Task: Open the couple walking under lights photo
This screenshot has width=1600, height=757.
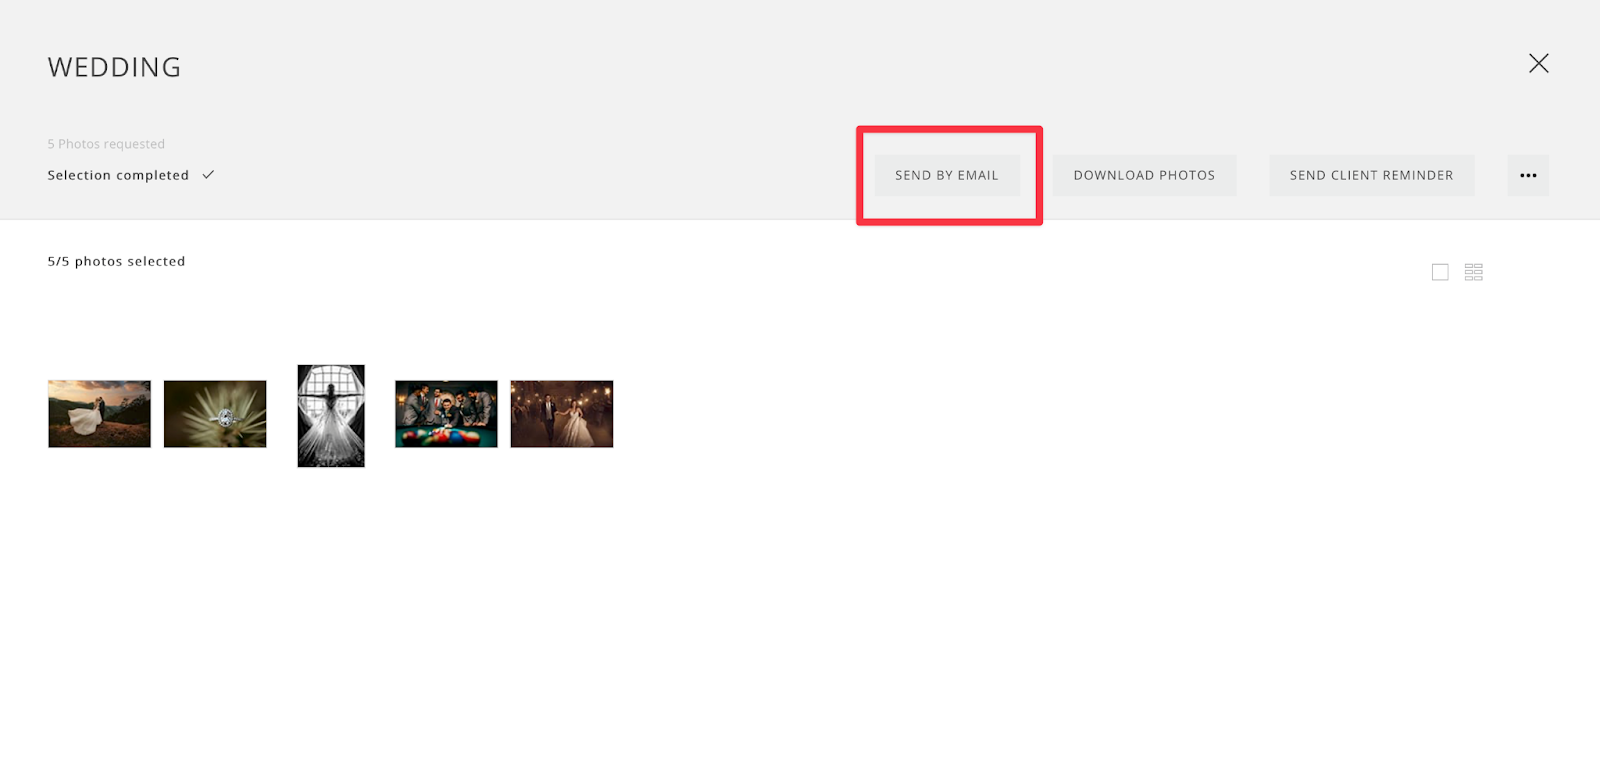Action: 562,414
